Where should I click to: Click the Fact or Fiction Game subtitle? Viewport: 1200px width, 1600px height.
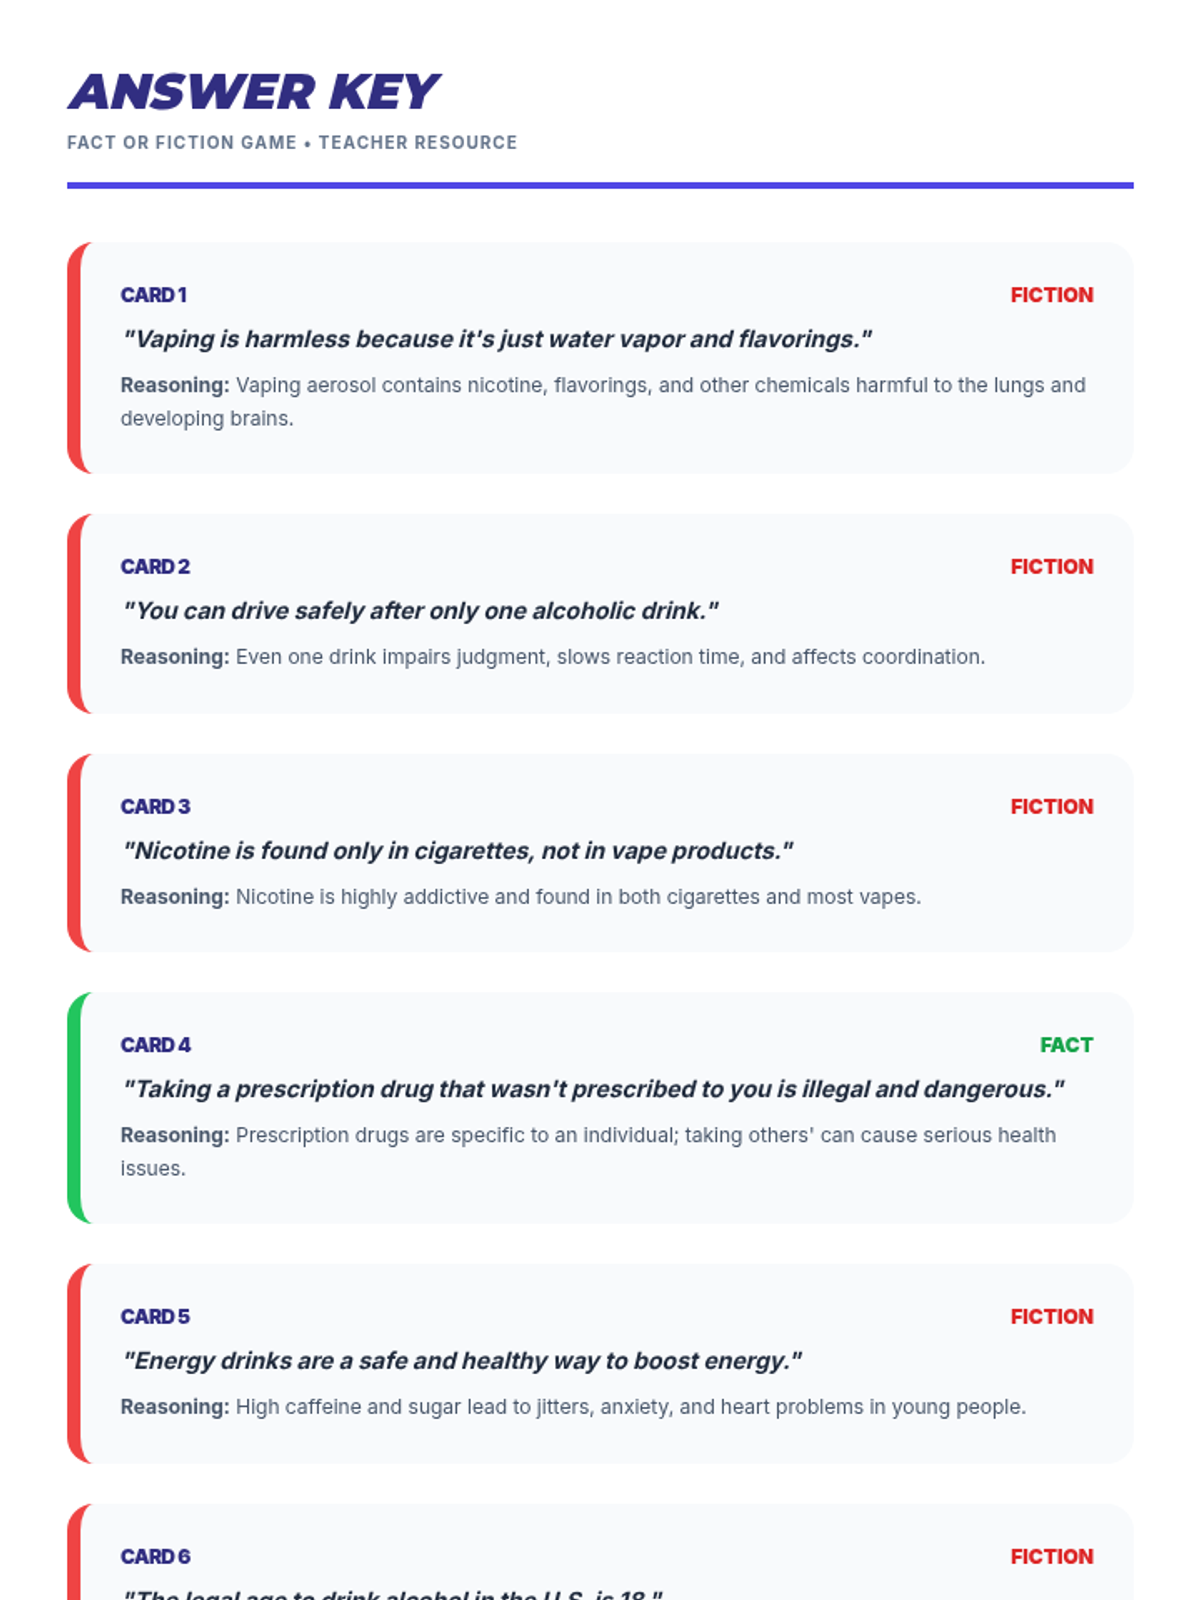pyautogui.click(x=292, y=142)
